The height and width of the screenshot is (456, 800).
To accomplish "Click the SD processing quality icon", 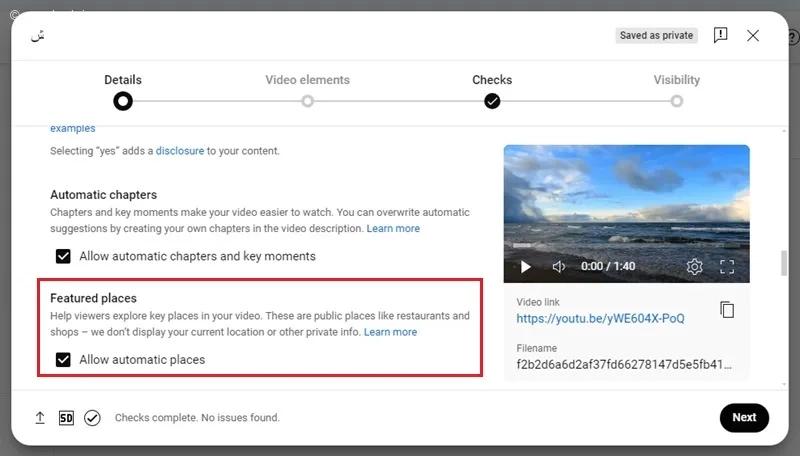I will click(x=66, y=418).
